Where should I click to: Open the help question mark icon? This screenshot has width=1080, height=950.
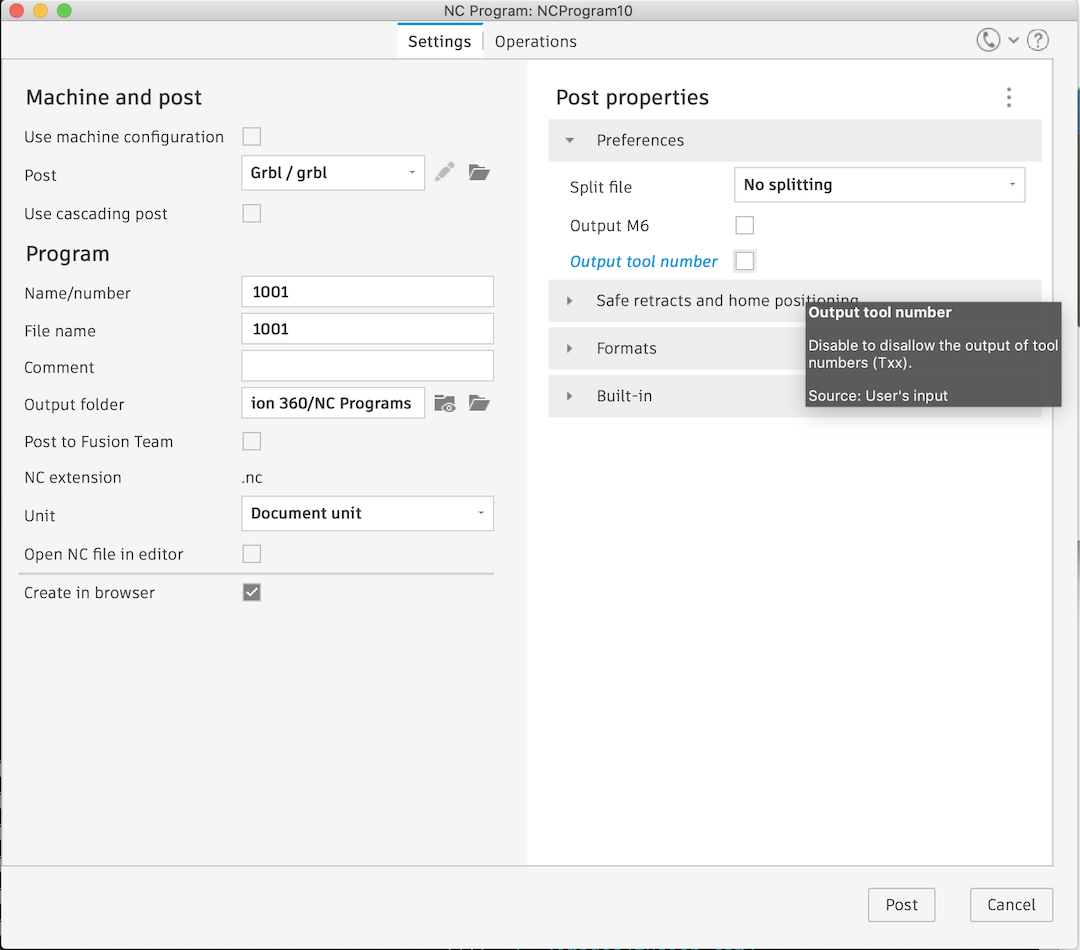tap(1038, 40)
